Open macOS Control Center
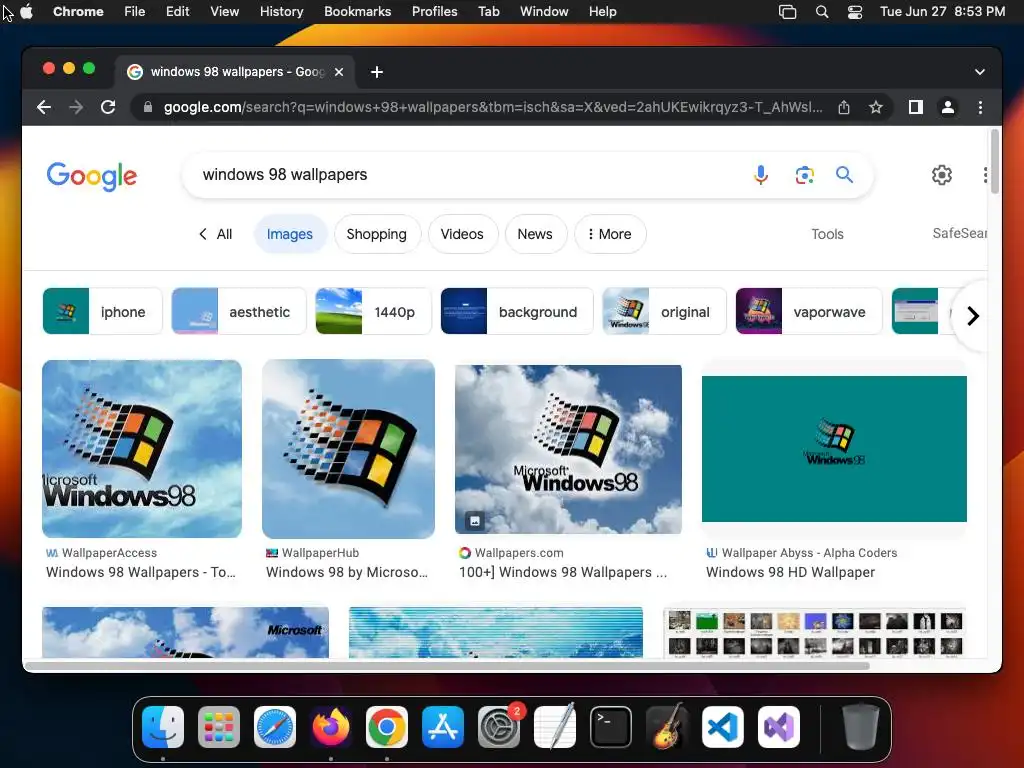The height and width of the screenshot is (768, 1024). 854,12
